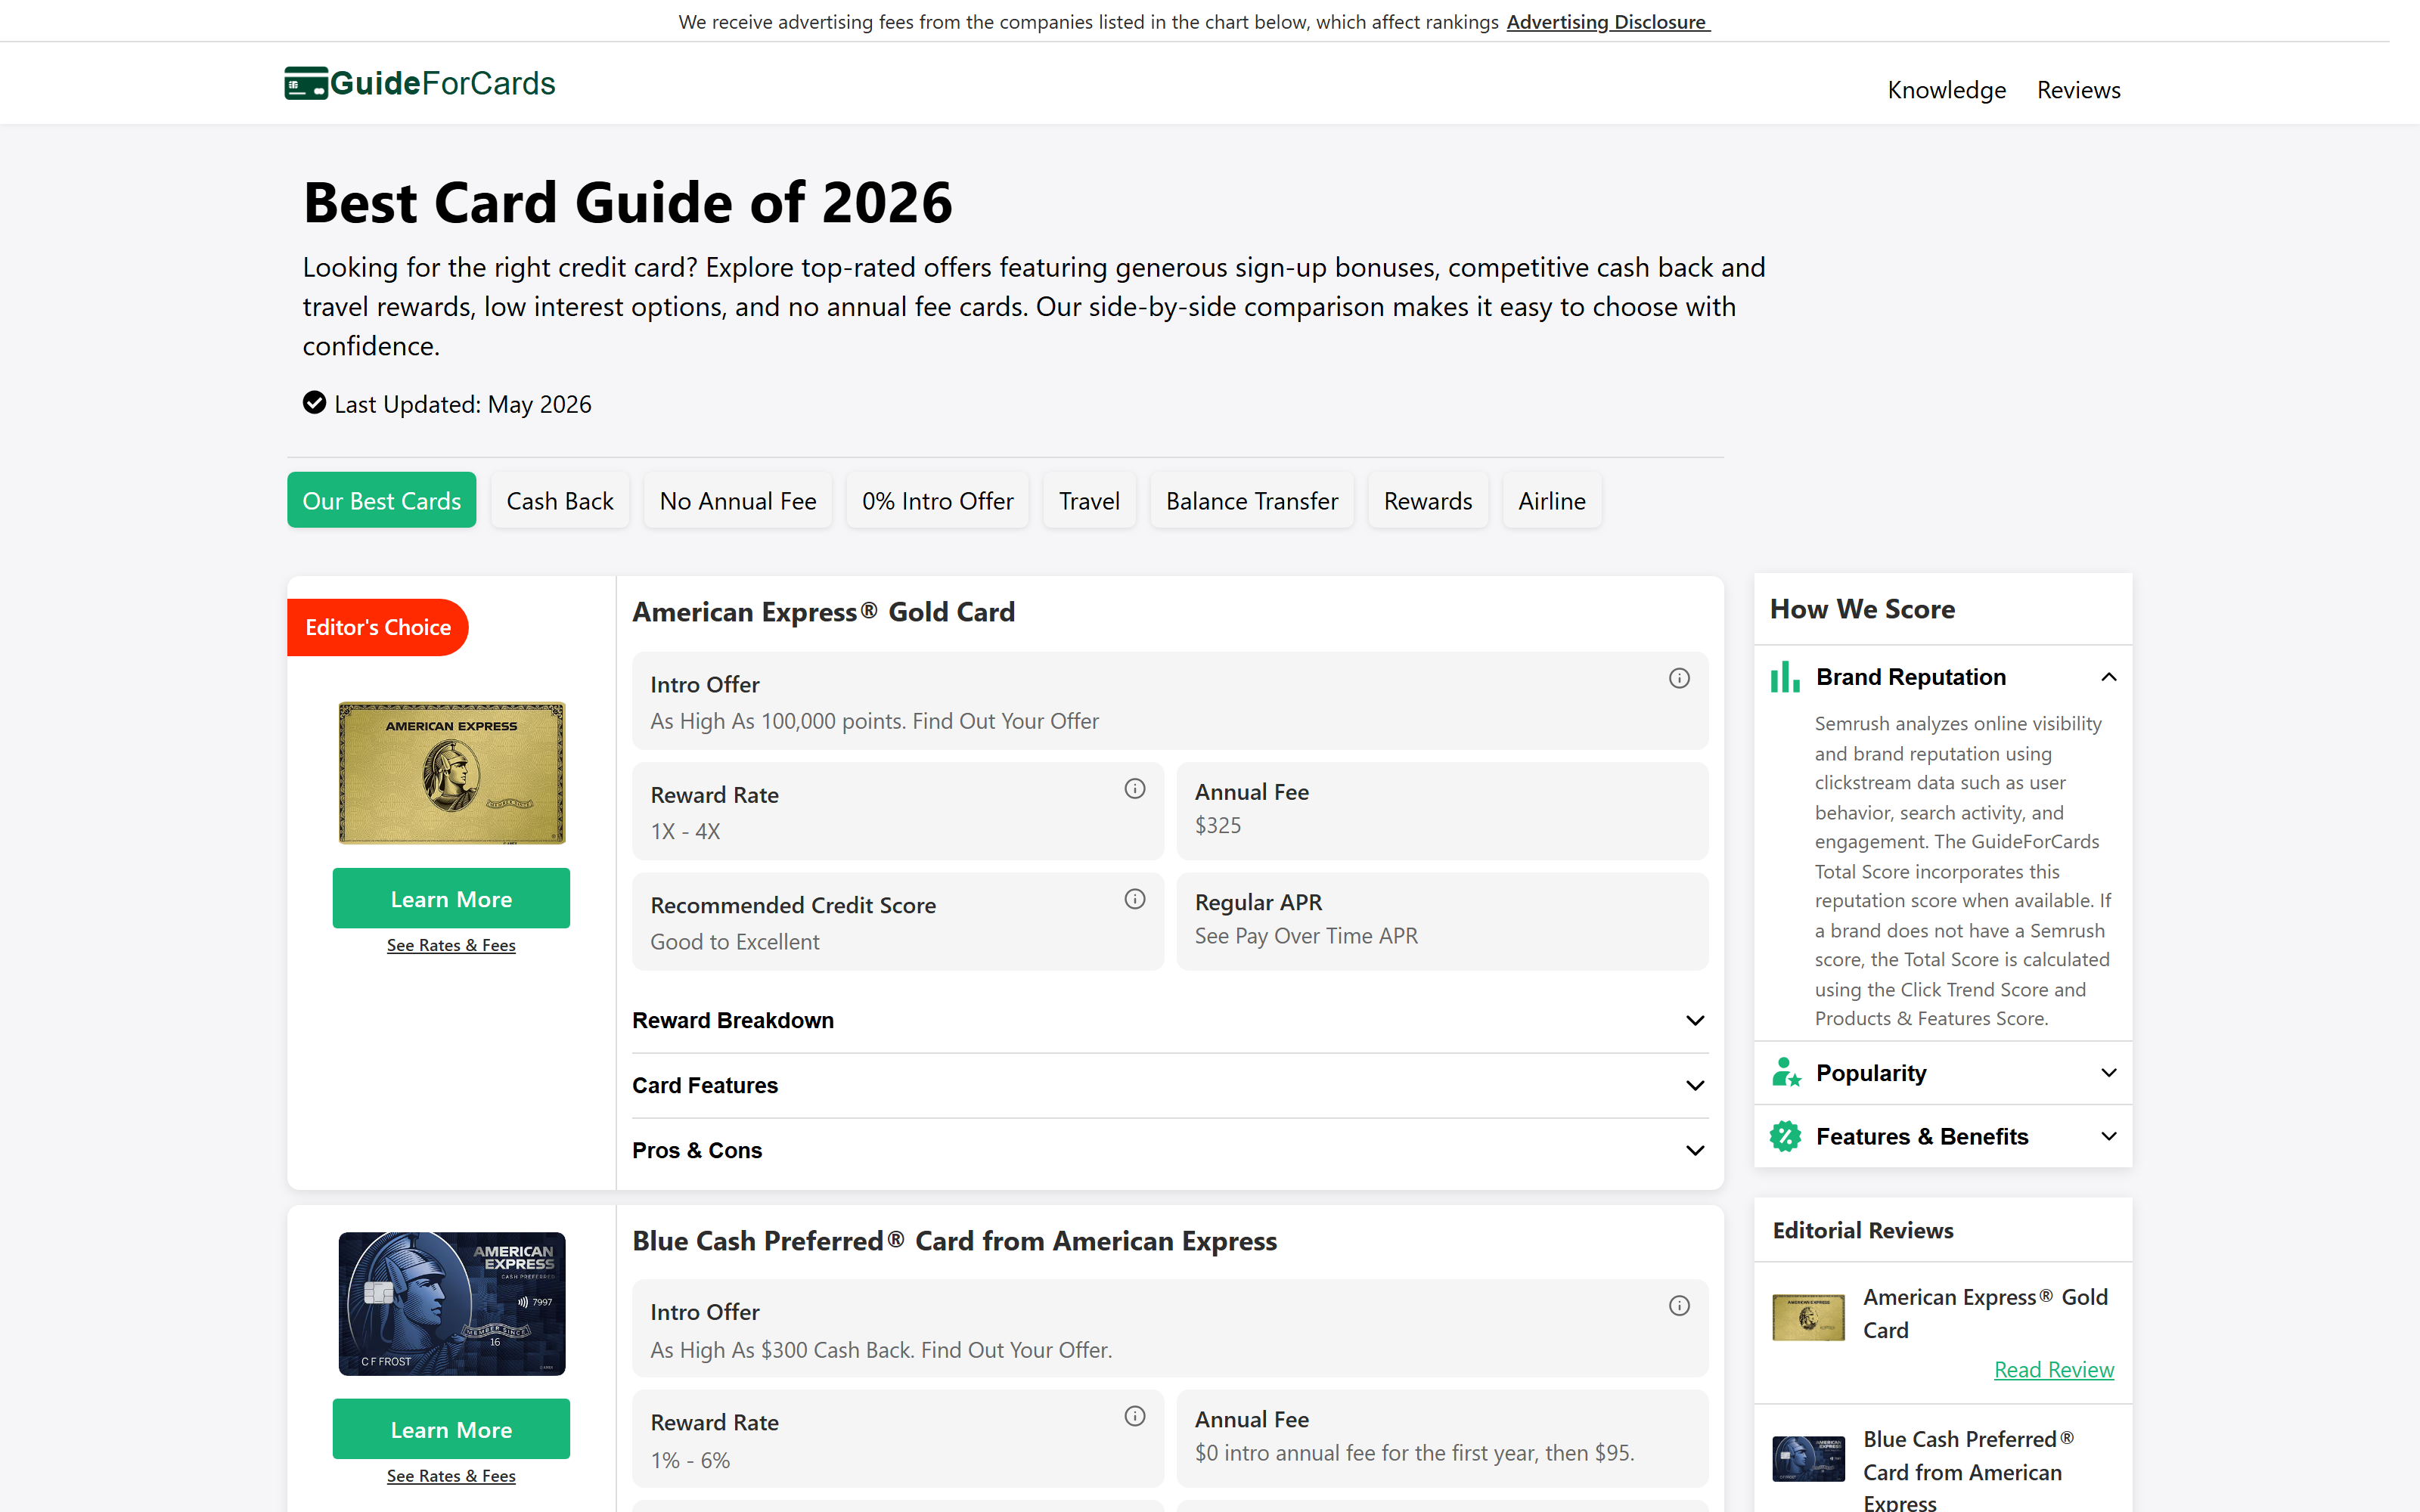This screenshot has height=1512, width=2420.
Task: Expand the Pros & Cons section
Action: tap(1170, 1150)
